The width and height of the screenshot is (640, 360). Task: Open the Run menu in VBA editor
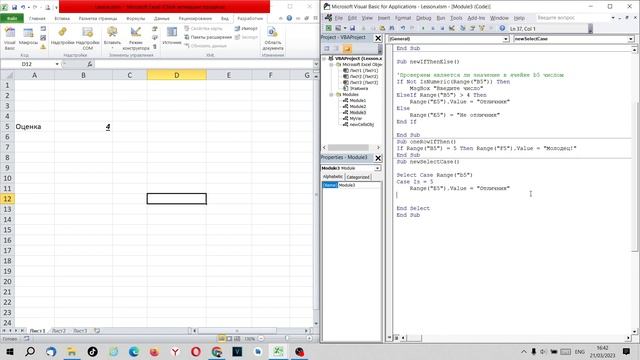coord(441,18)
